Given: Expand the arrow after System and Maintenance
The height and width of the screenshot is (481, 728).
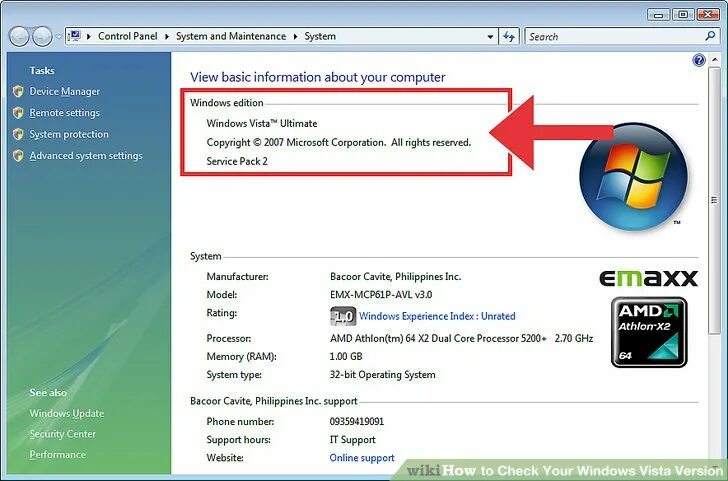Looking at the screenshot, I should tap(295, 36).
